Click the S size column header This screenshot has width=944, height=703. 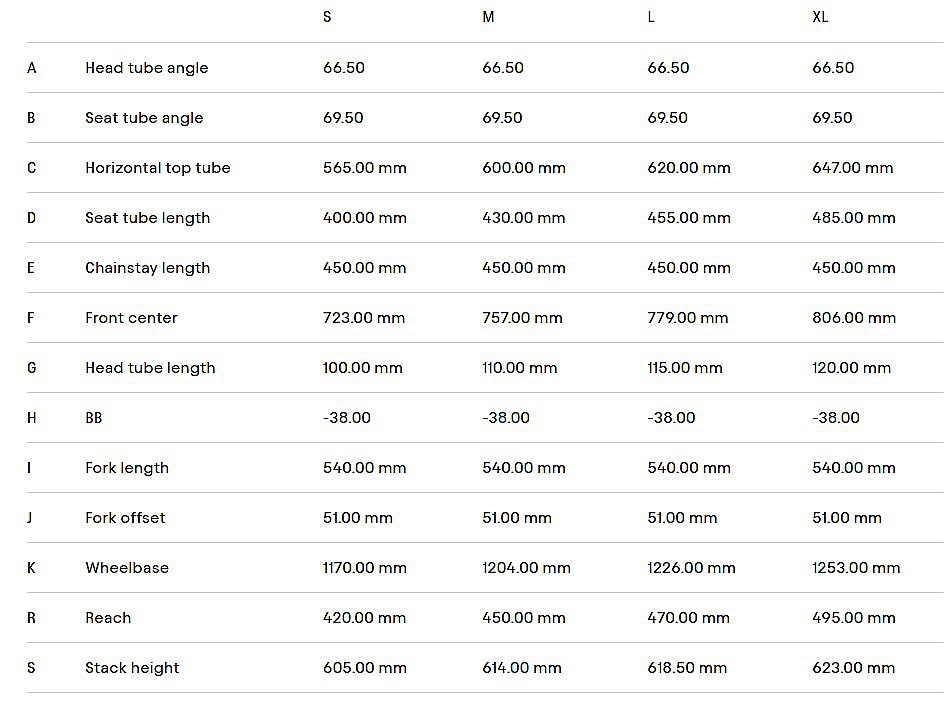point(328,18)
